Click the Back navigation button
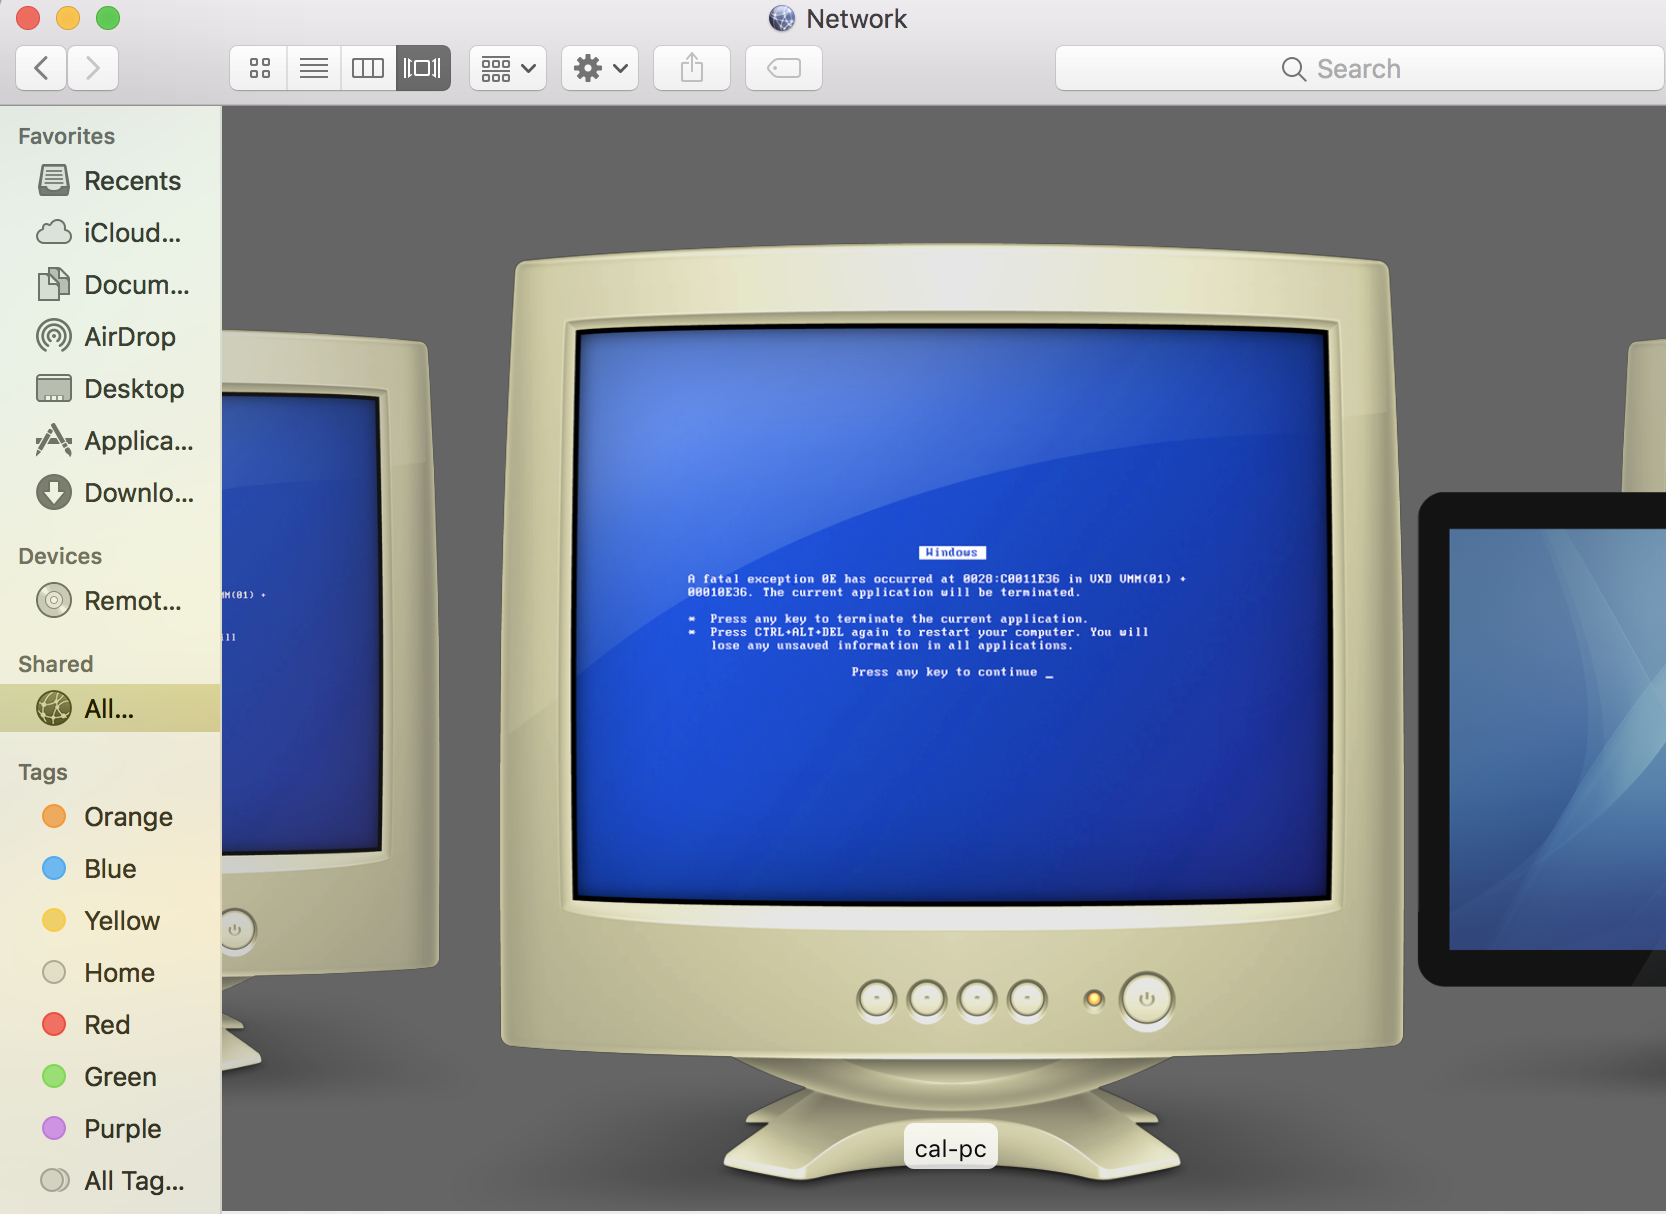The height and width of the screenshot is (1214, 1666). pyautogui.click(x=40, y=68)
